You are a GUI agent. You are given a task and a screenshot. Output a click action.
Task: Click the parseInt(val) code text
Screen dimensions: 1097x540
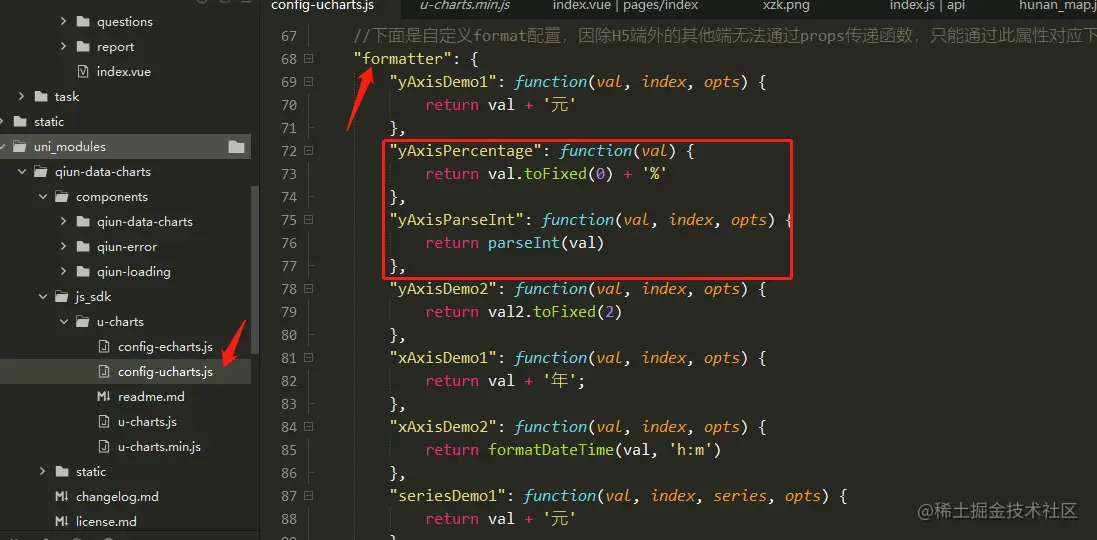[x=545, y=243]
